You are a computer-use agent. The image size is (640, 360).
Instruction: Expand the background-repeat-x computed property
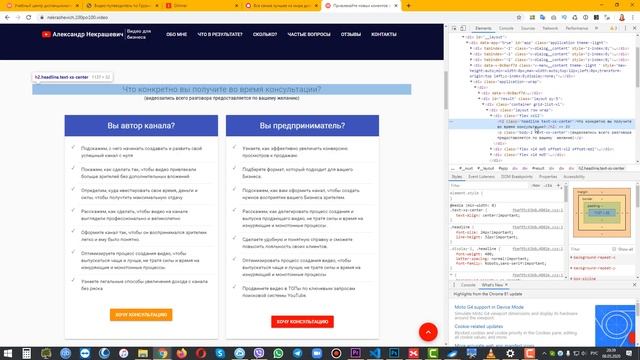(x=571, y=258)
